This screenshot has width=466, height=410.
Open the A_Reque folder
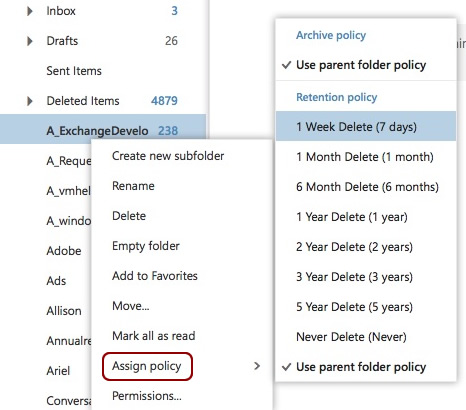coord(69,161)
